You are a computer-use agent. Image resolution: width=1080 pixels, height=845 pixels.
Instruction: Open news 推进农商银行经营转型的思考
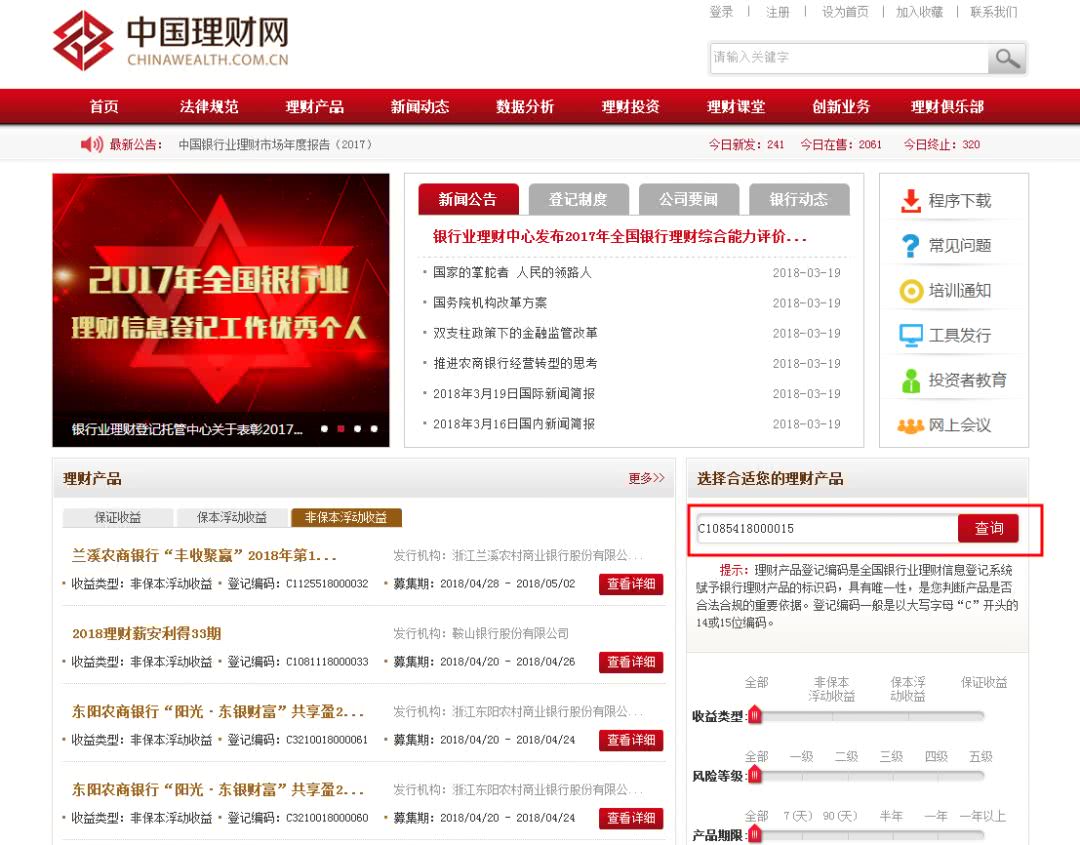pyautogui.click(x=515, y=364)
